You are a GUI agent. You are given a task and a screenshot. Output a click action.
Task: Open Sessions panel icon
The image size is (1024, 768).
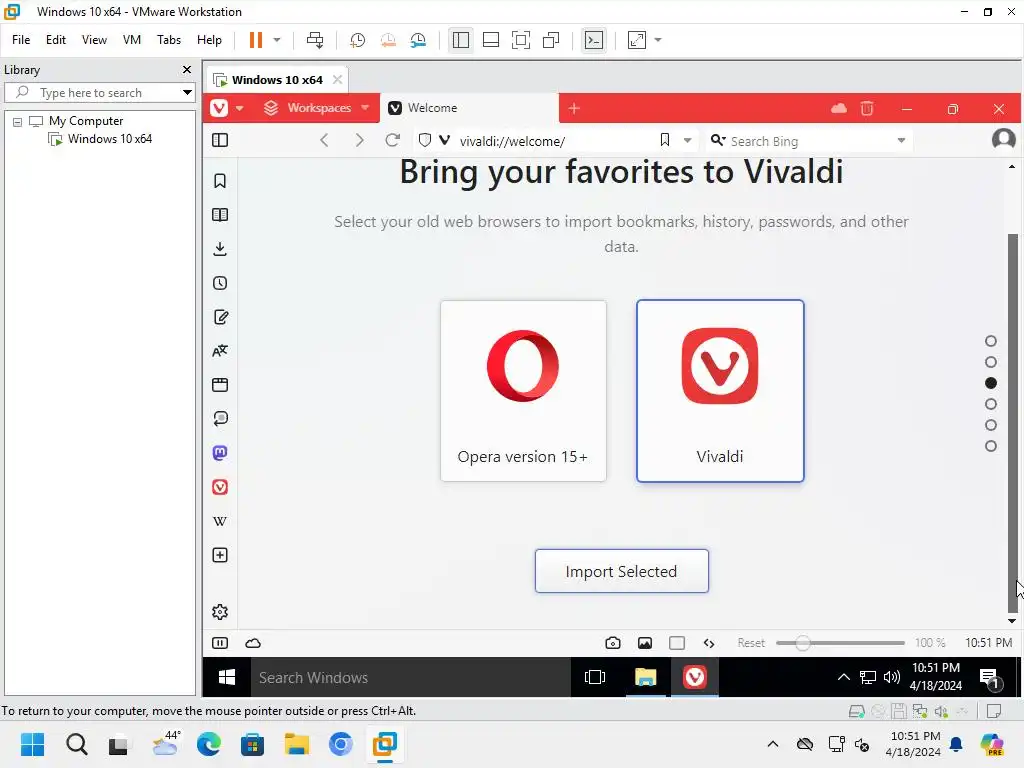(220, 419)
